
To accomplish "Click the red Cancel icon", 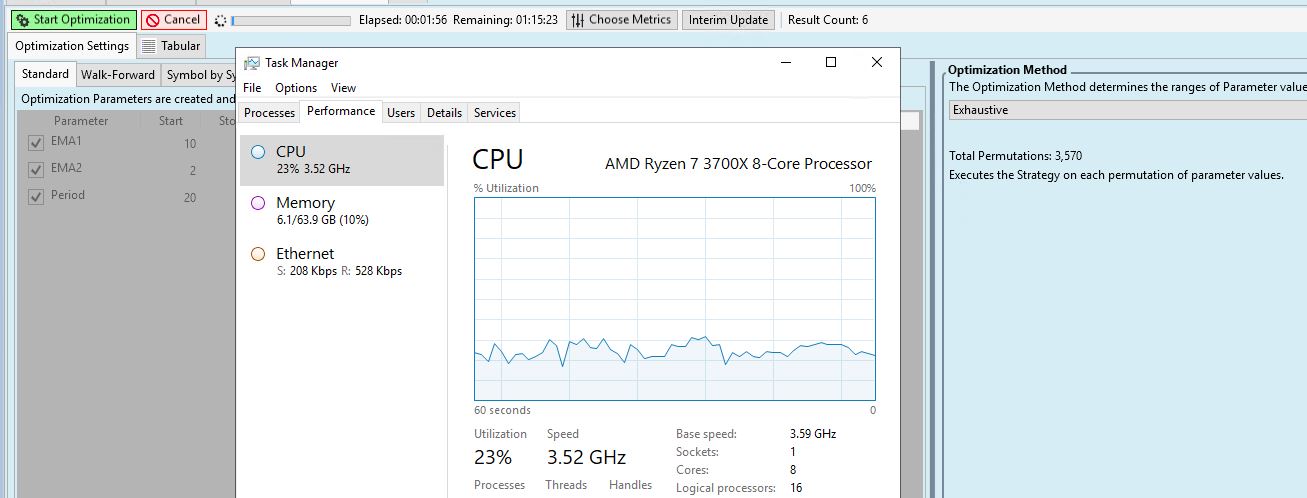I will coord(153,20).
